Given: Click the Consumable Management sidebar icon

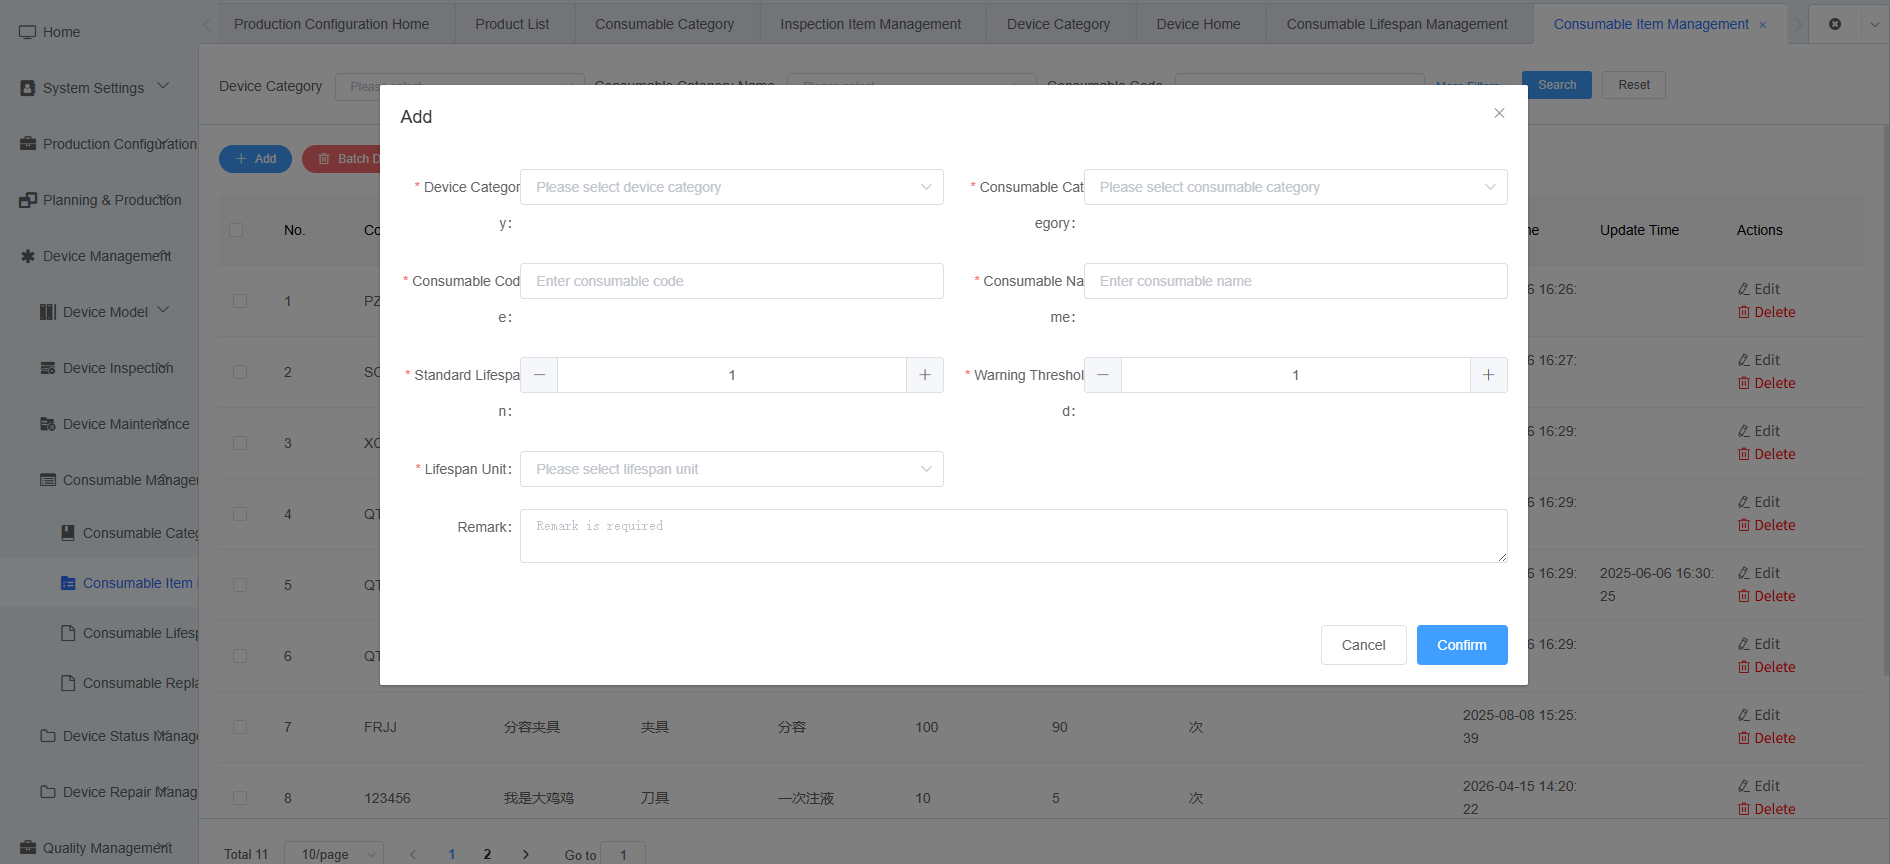Looking at the screenshot, I should (x=48, y=480).
